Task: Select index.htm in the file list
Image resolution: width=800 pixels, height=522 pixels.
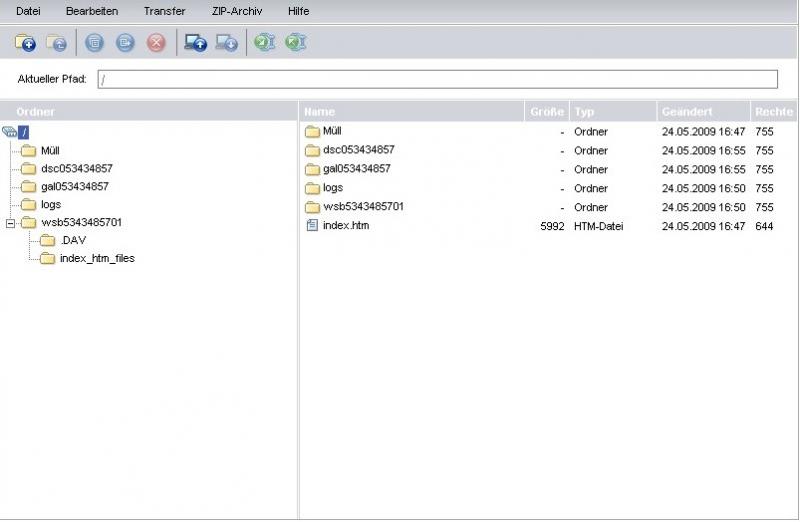Action: click(x=345, y=226)
